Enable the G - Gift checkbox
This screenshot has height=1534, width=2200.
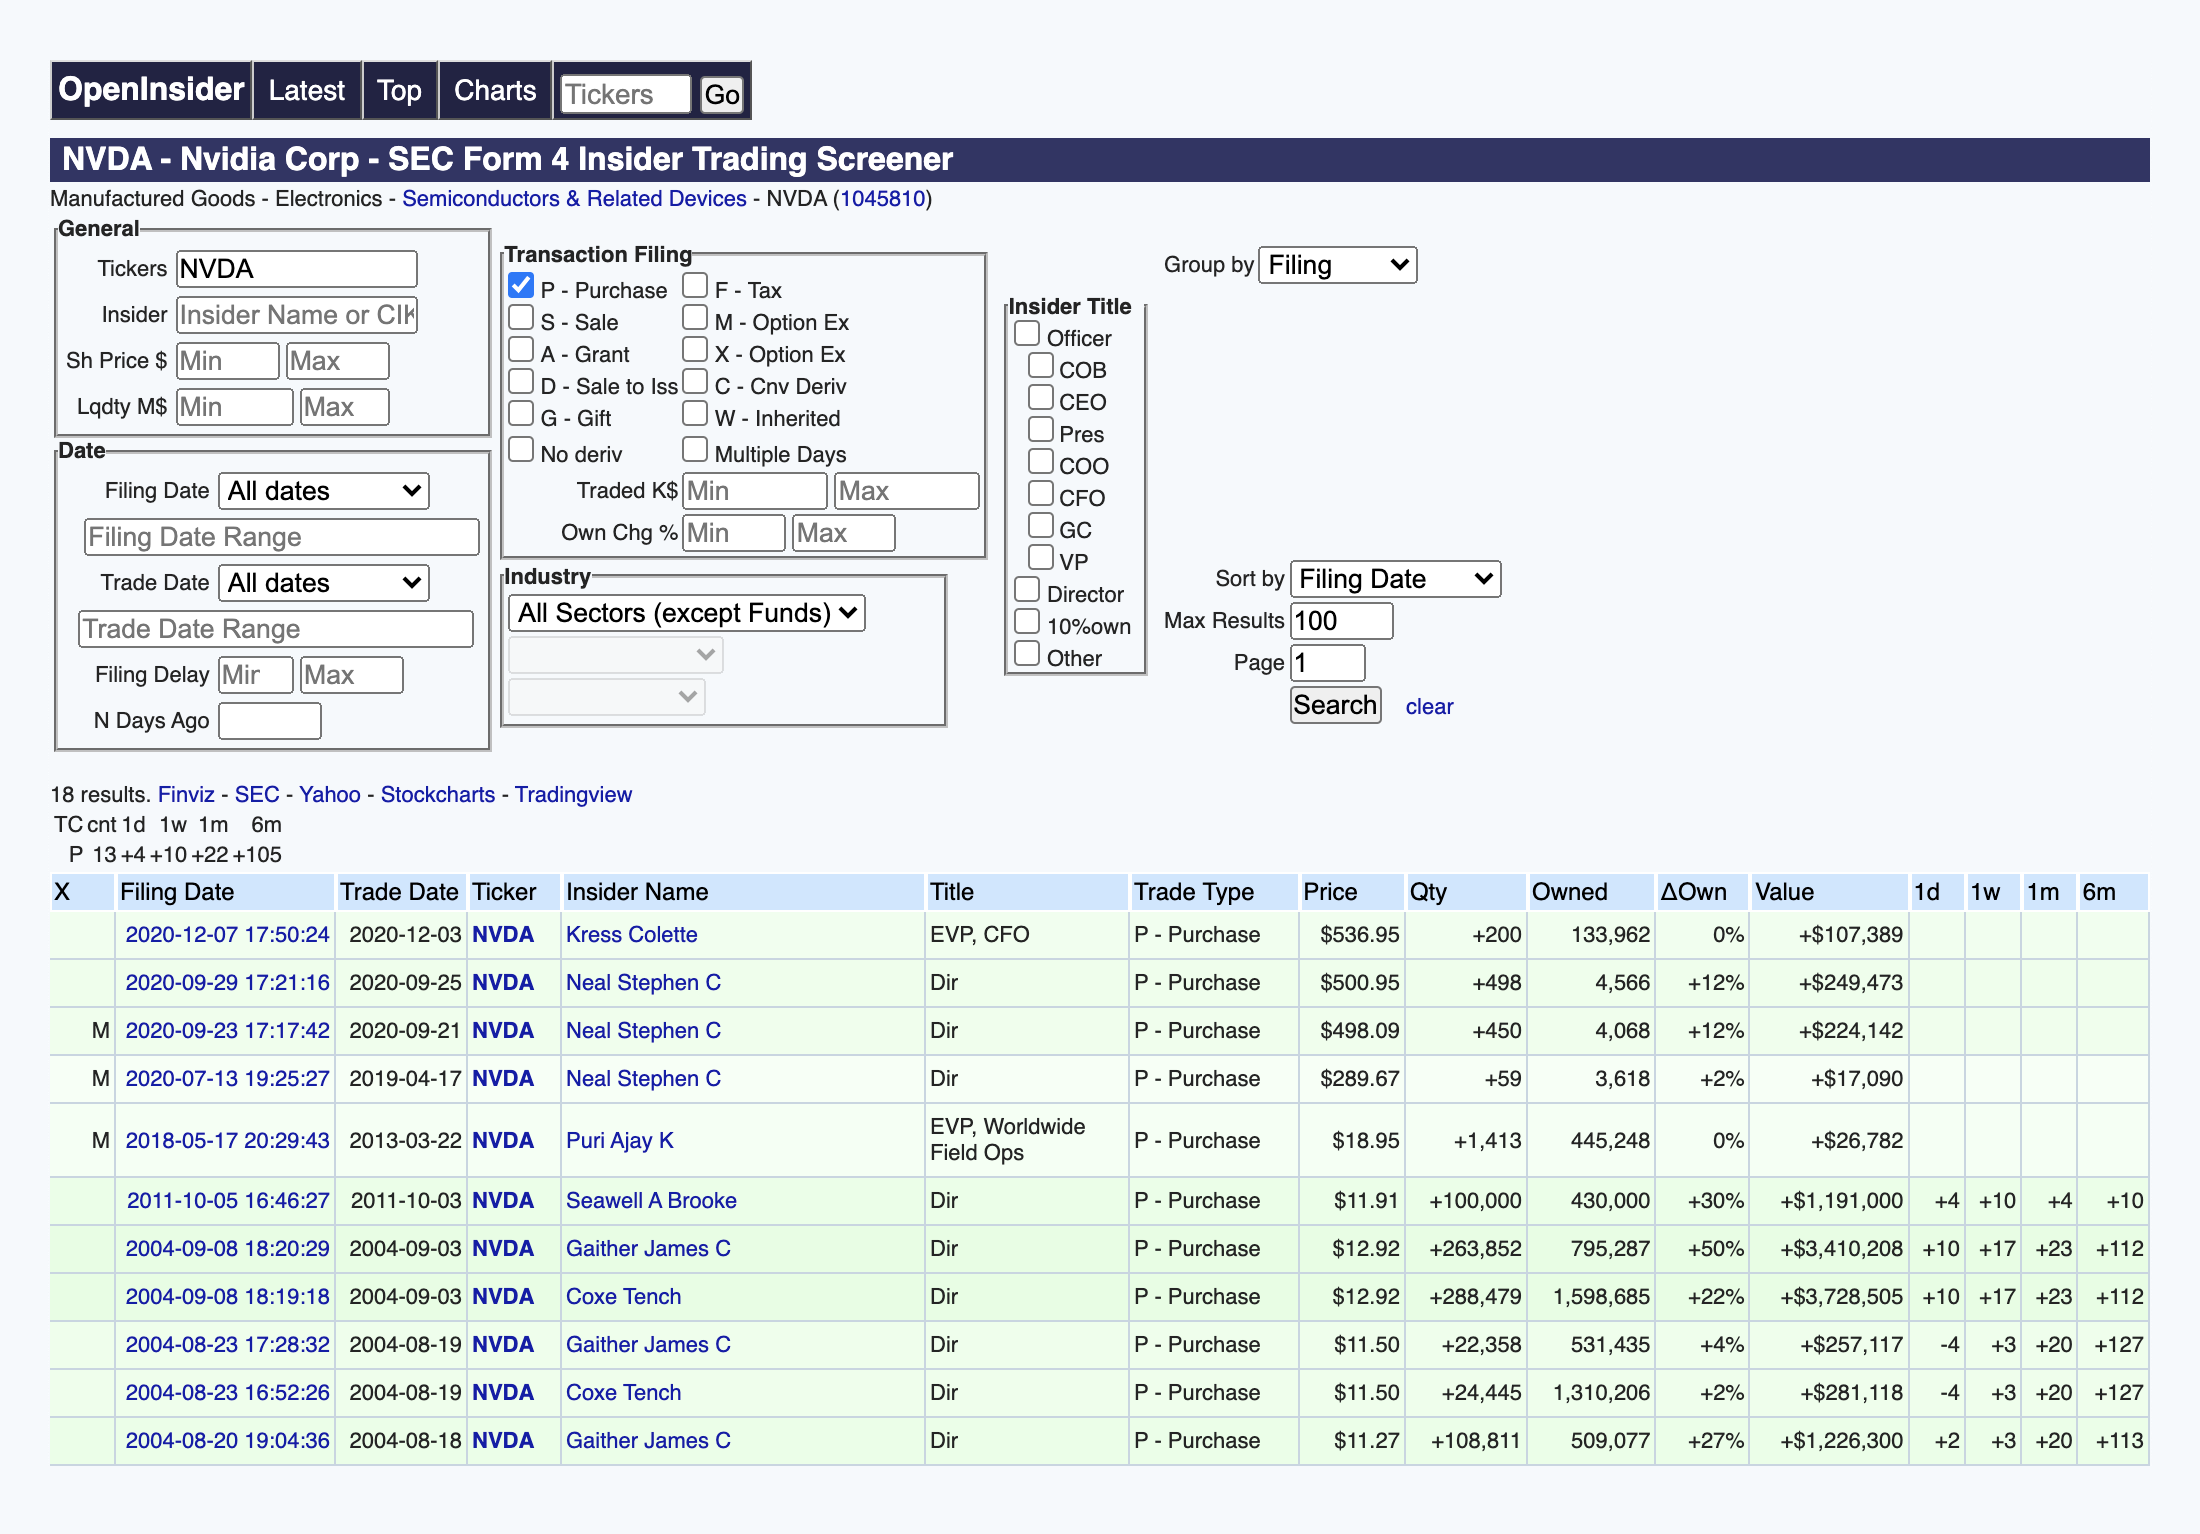(521, 414)
